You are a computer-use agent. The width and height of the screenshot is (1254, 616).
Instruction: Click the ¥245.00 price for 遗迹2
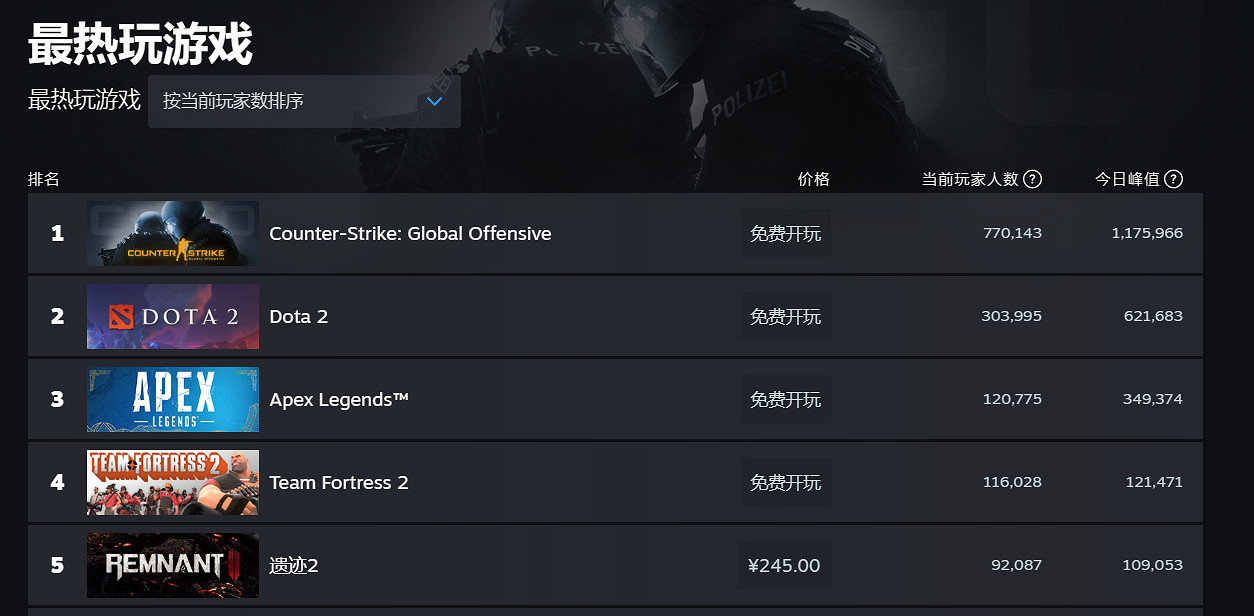(784, 565)
